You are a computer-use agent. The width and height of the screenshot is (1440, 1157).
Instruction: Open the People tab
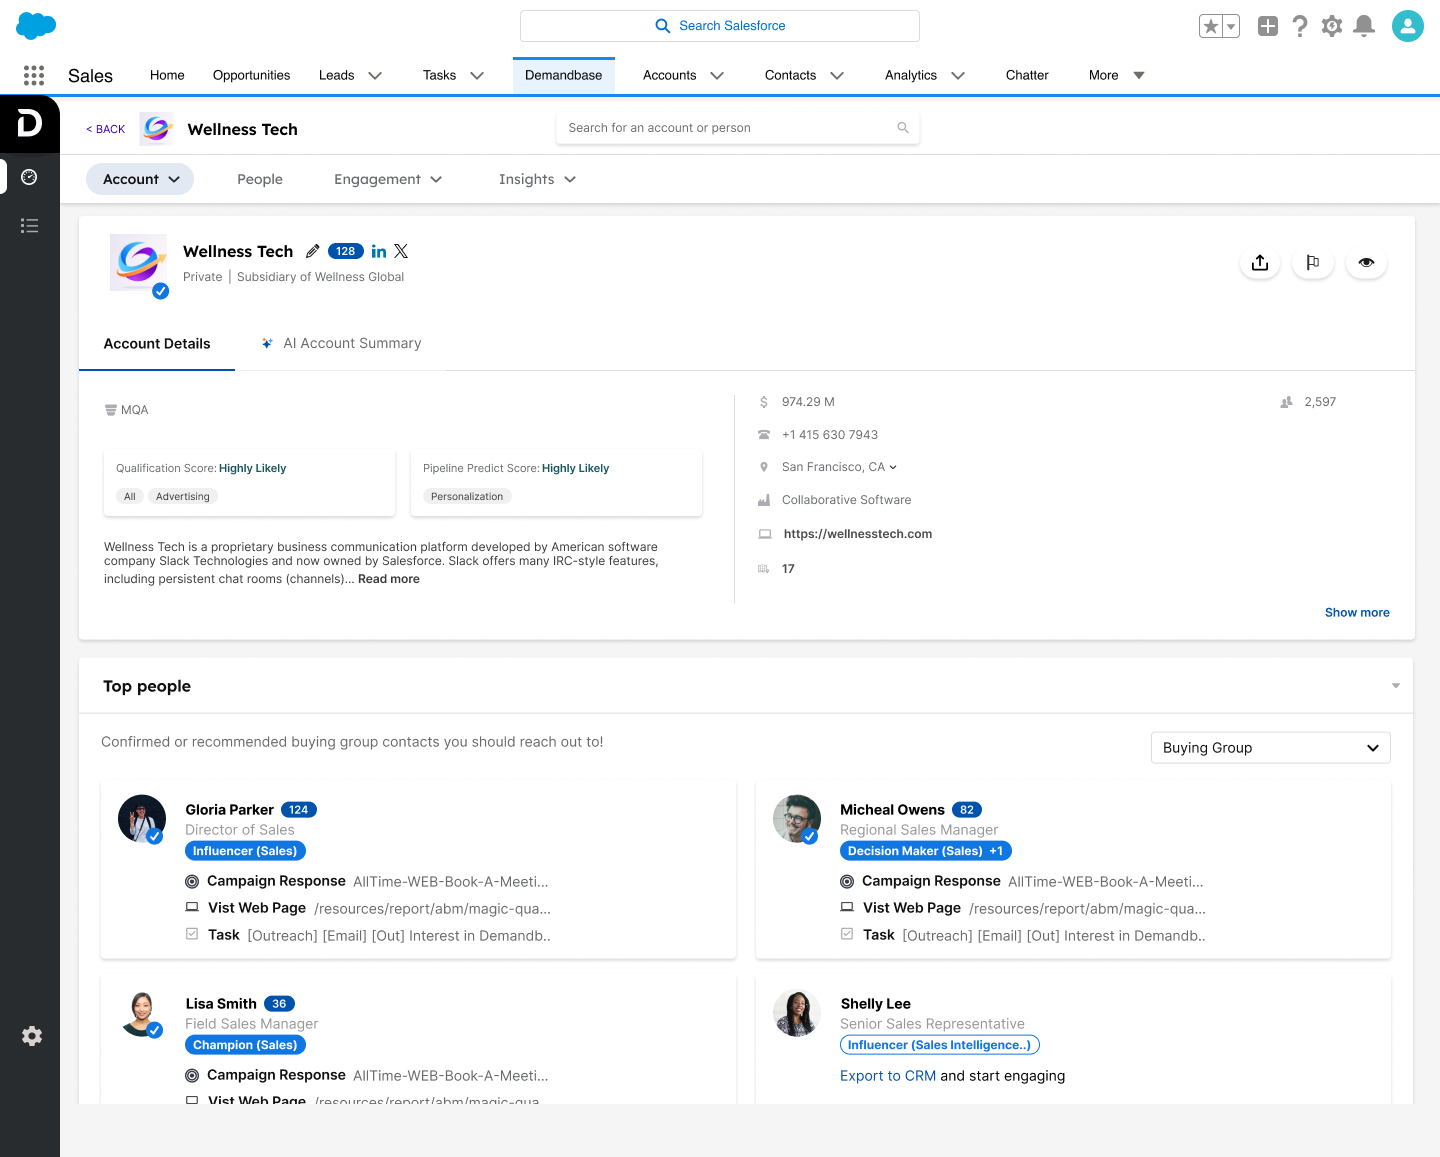pos(260,180)
